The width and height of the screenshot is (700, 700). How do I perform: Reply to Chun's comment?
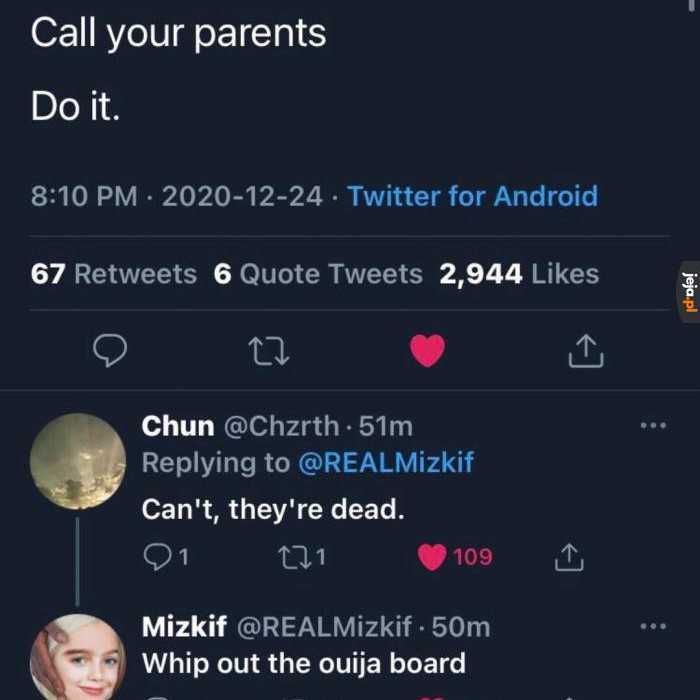click(x=159, y=557)
